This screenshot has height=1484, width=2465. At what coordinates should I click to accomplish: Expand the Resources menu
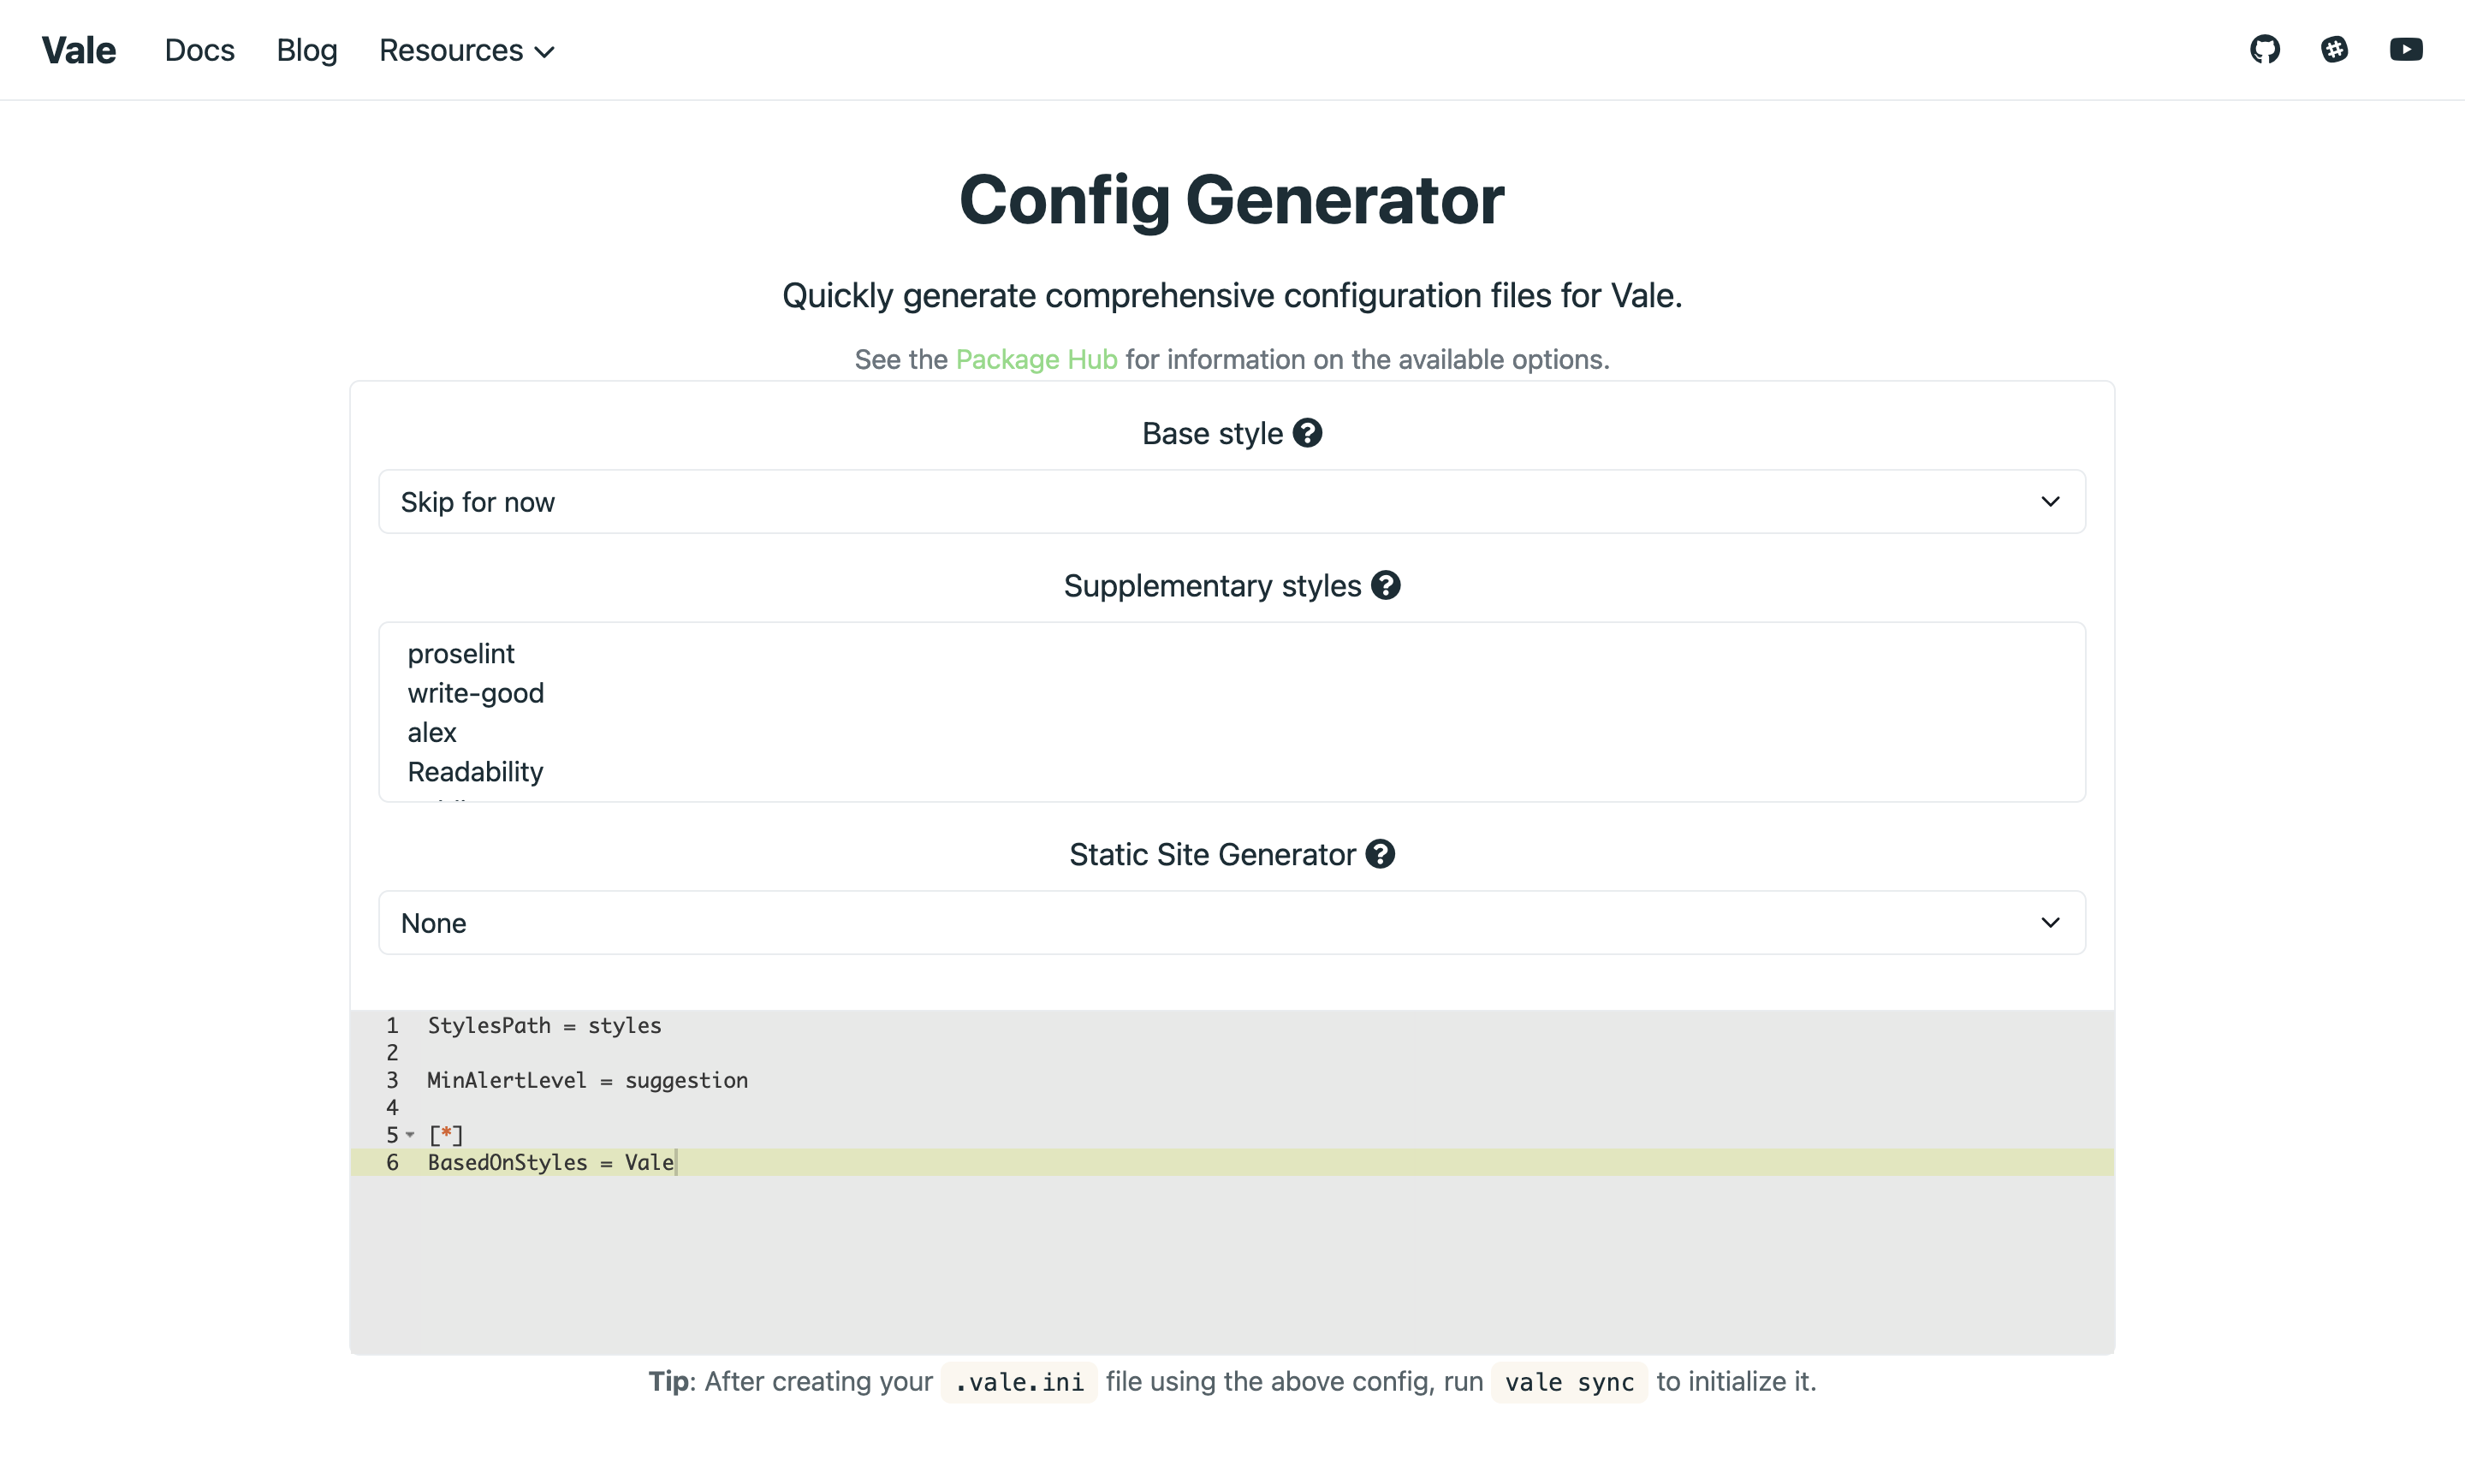(466, 50)
